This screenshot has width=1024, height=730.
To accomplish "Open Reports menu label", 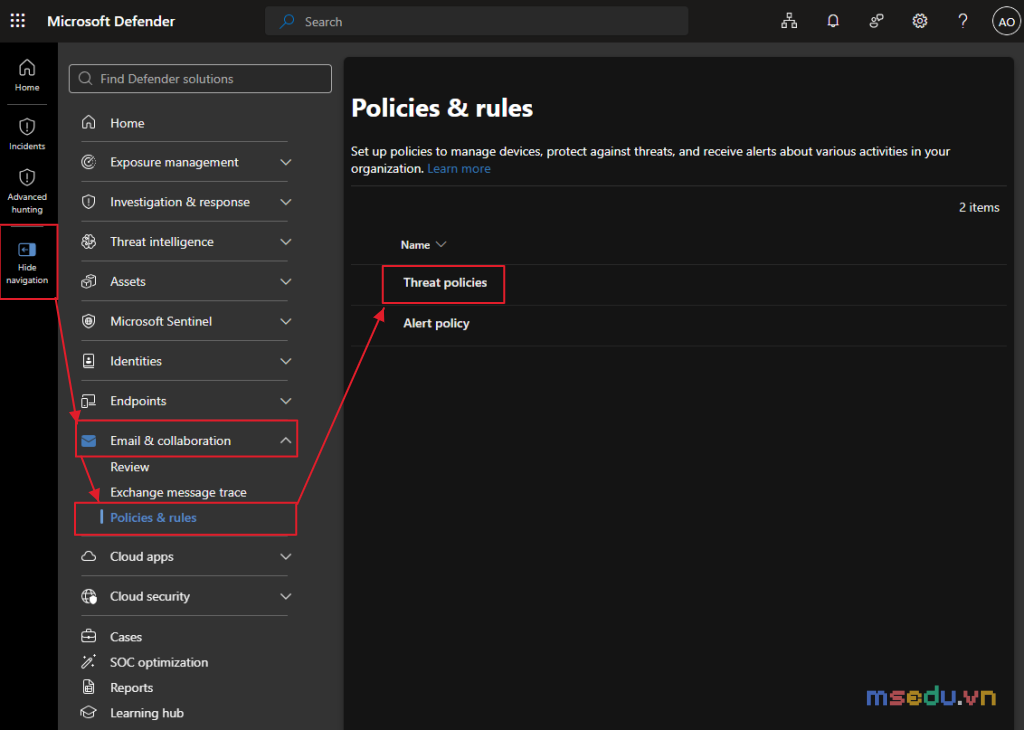I will click(x=131, y=688).
